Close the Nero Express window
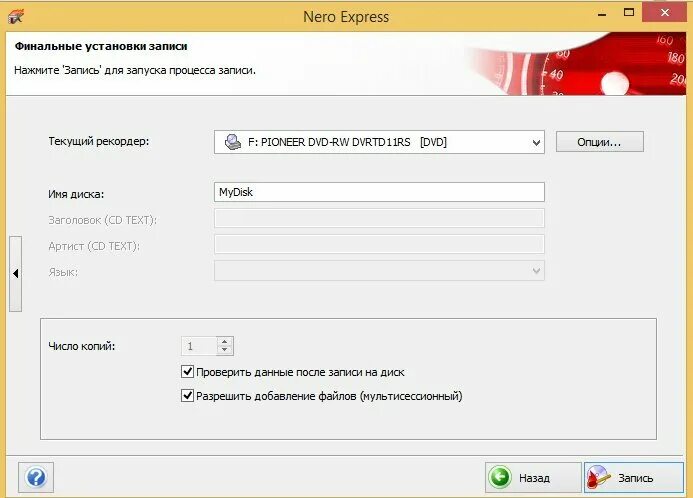Screen dimensions: 693x498 [665, 13]
